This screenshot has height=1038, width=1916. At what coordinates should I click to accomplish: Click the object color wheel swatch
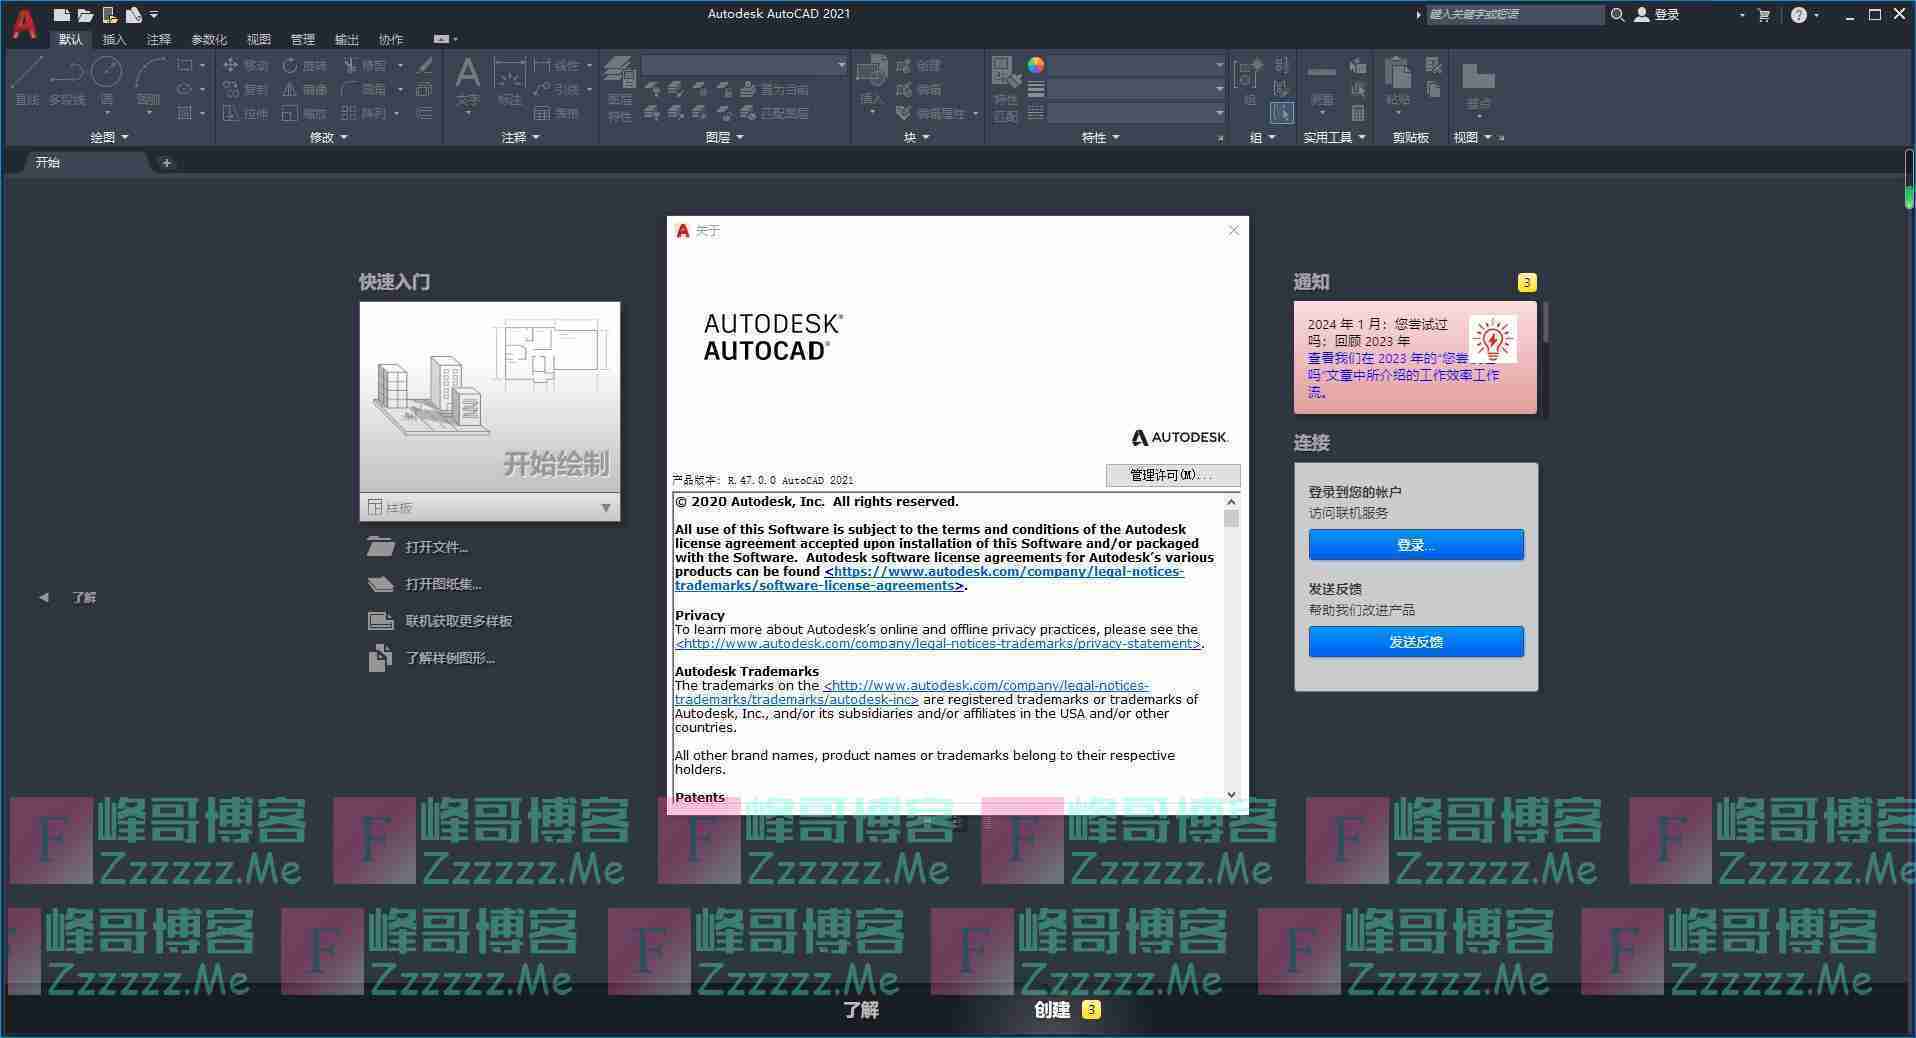tap(1036, 65)
